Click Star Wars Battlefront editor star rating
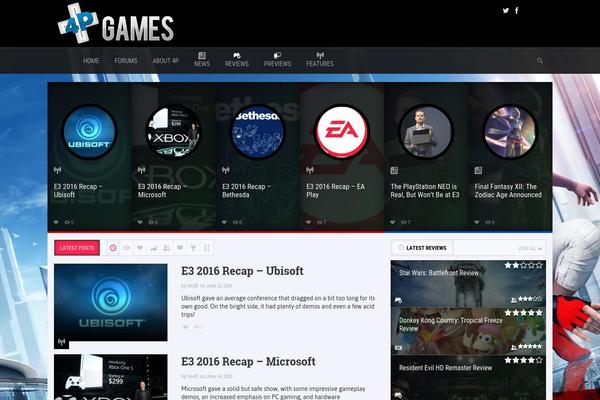600x400 pixels. (523, 265)
